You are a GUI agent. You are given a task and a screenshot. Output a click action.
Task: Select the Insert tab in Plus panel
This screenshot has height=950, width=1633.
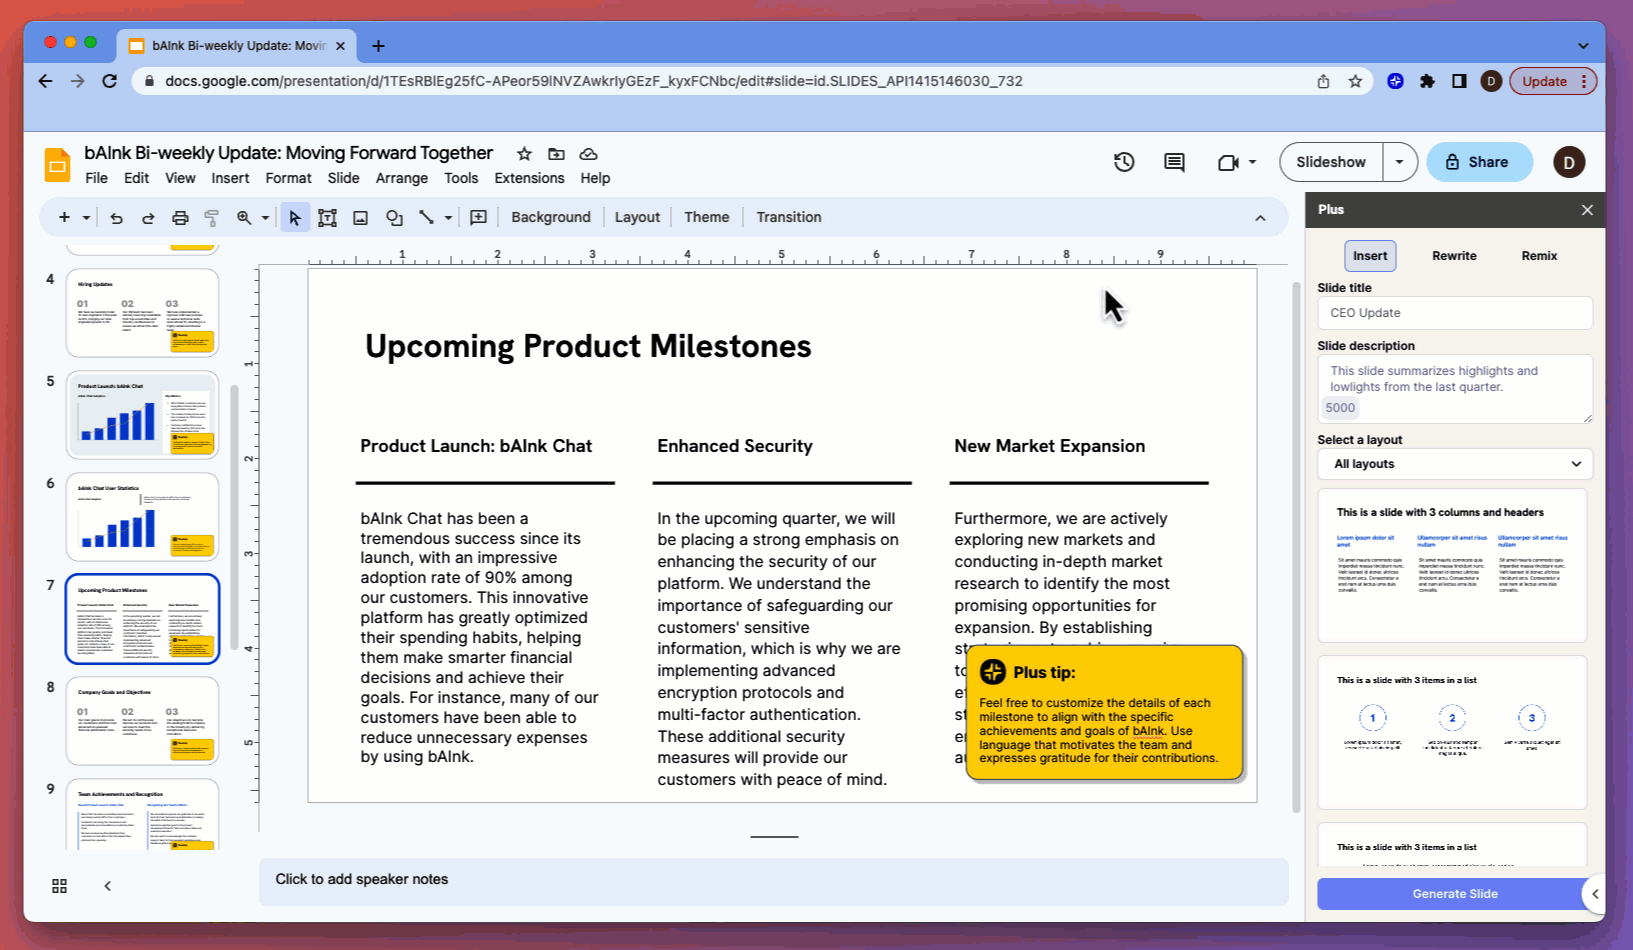coord(1370,256)
